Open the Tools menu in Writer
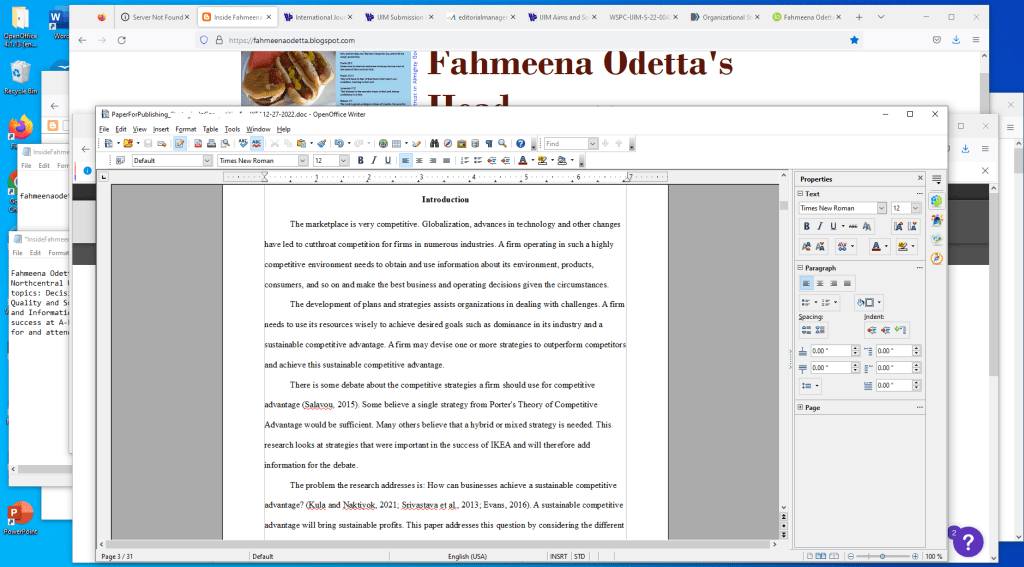 (x=232, y=129)
